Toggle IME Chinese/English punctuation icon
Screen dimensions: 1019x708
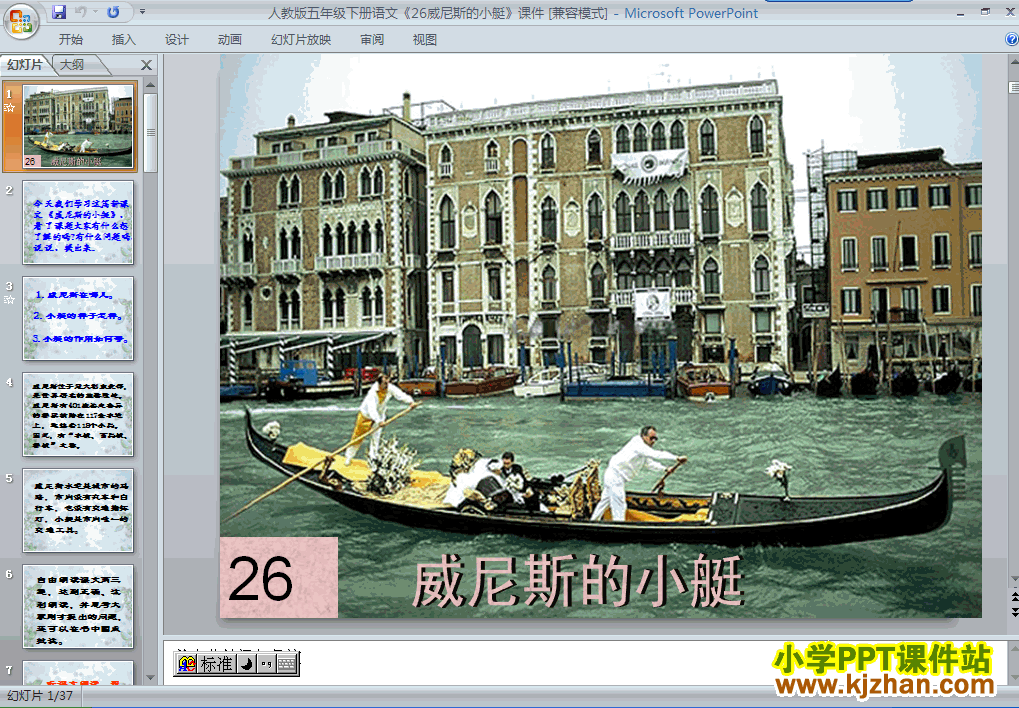point(266,664)
